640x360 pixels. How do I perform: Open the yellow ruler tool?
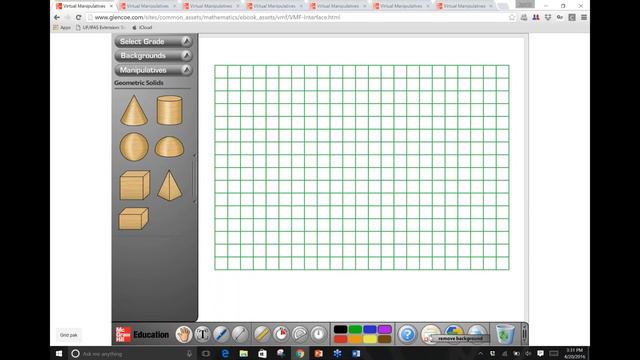pyautogui.click(x=262, y=334)
